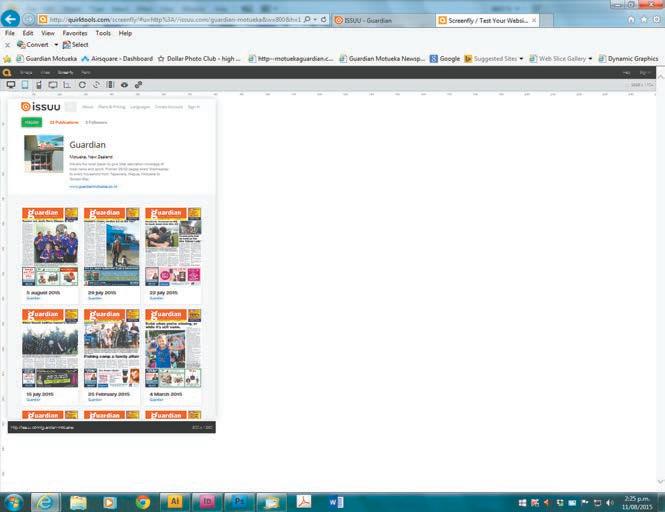Launch Photoshop from the taskbar

[239, 502]
